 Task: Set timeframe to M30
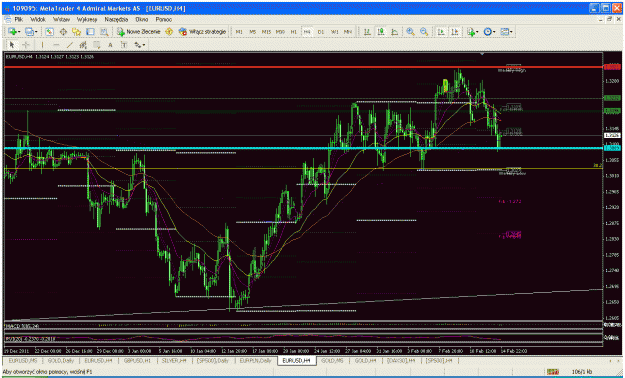pos(280,32)
